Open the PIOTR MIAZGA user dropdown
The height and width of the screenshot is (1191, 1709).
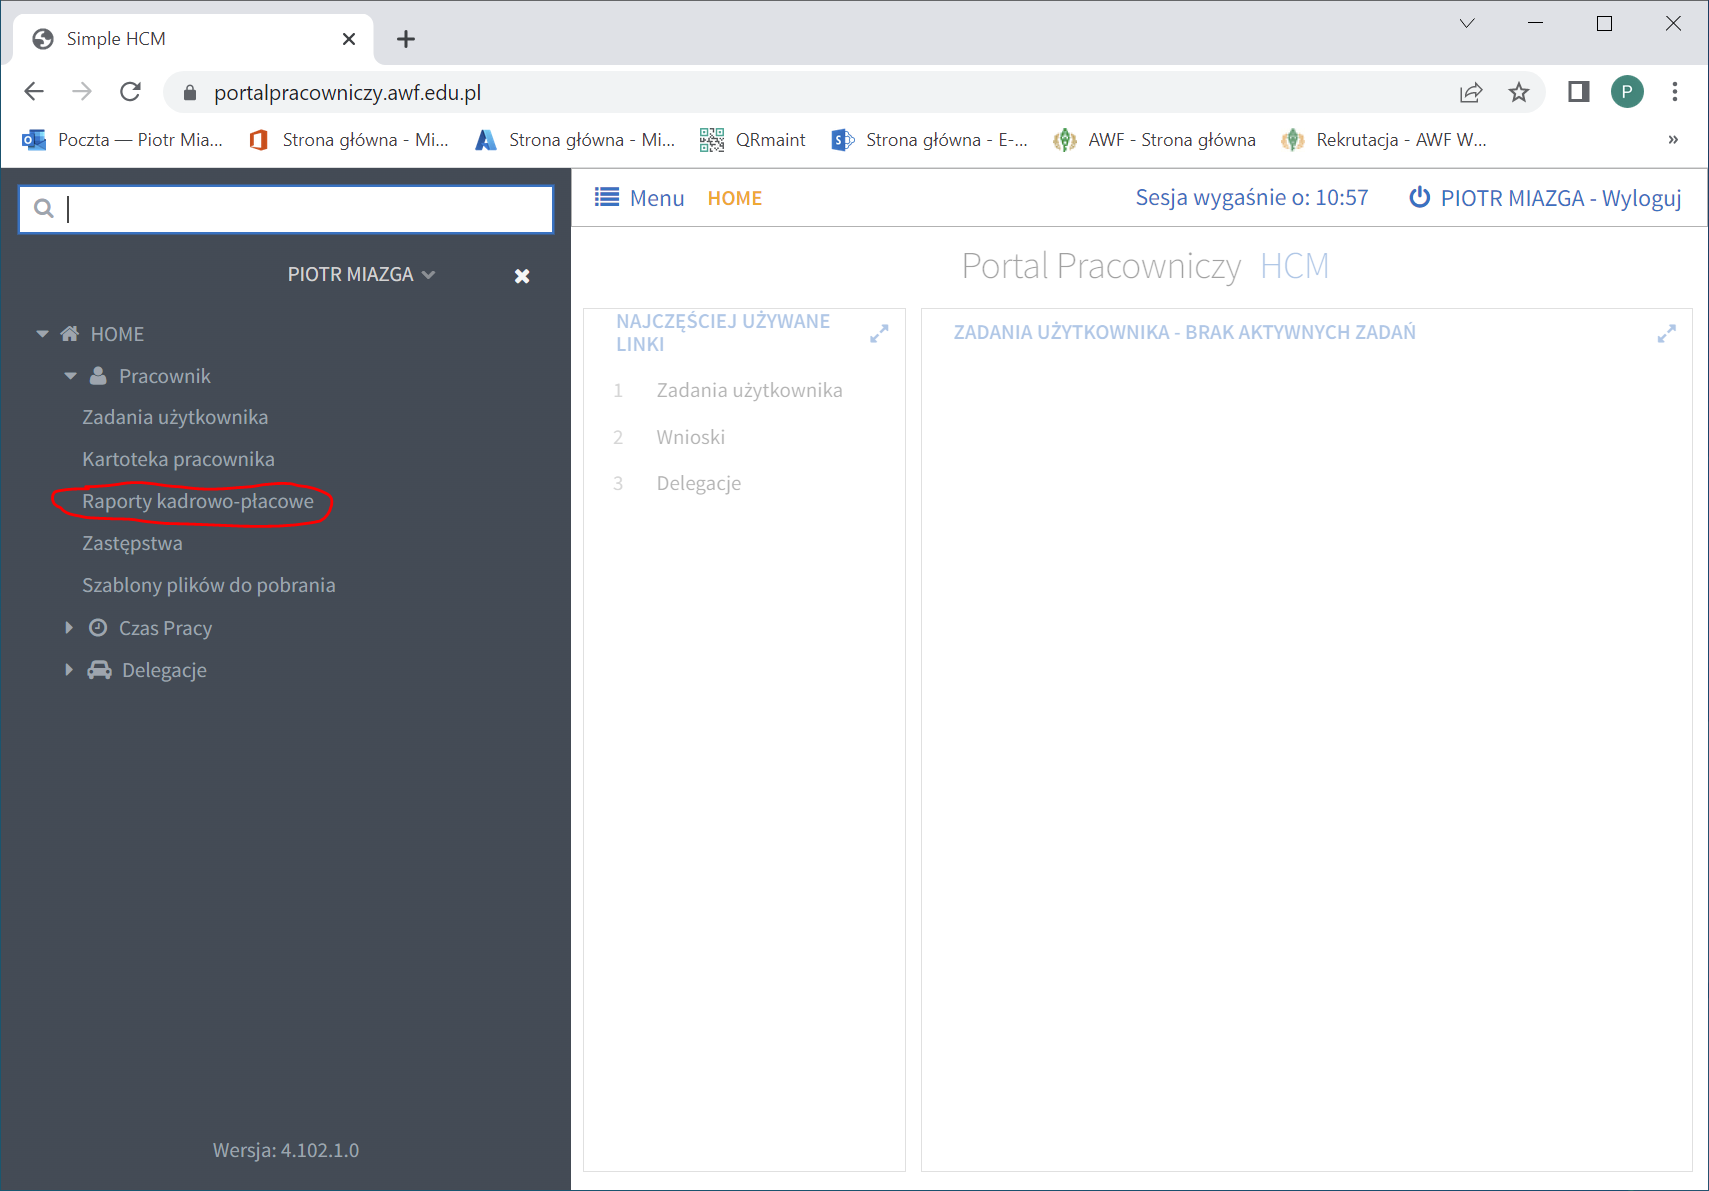[361, 274]
